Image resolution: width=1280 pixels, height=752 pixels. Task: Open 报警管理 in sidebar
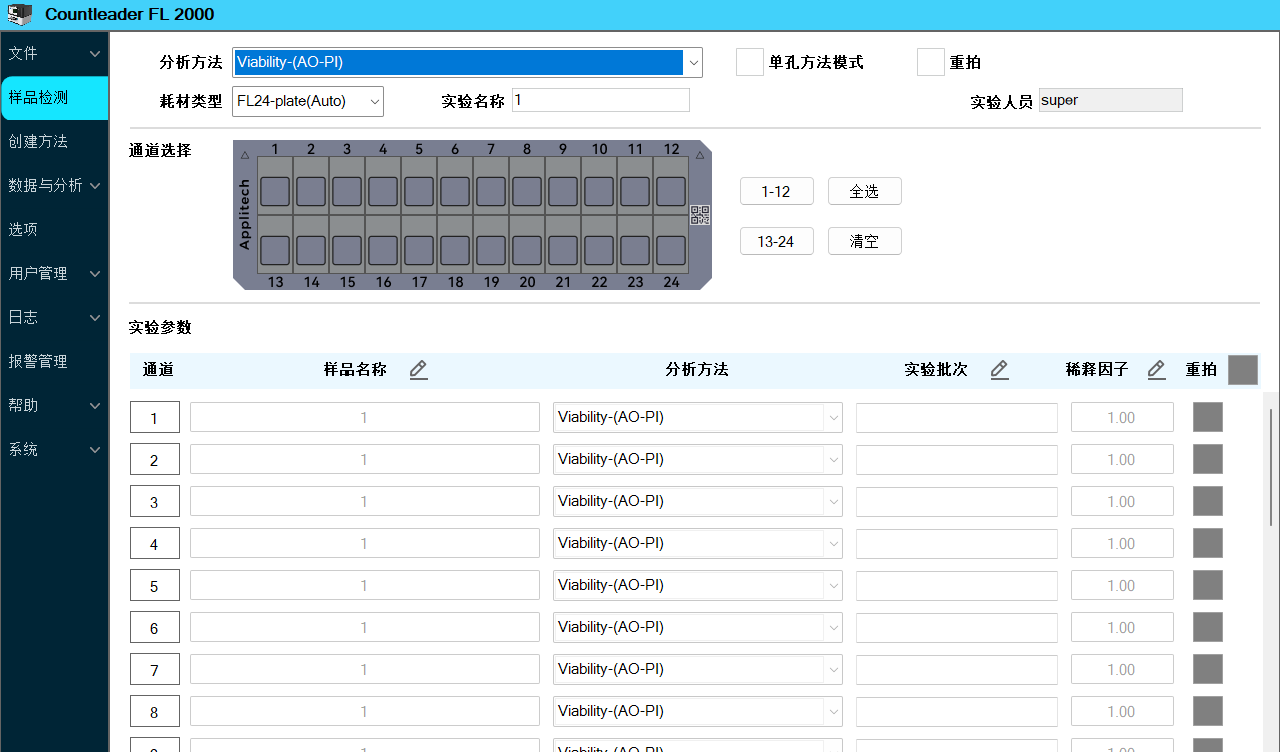54,361
